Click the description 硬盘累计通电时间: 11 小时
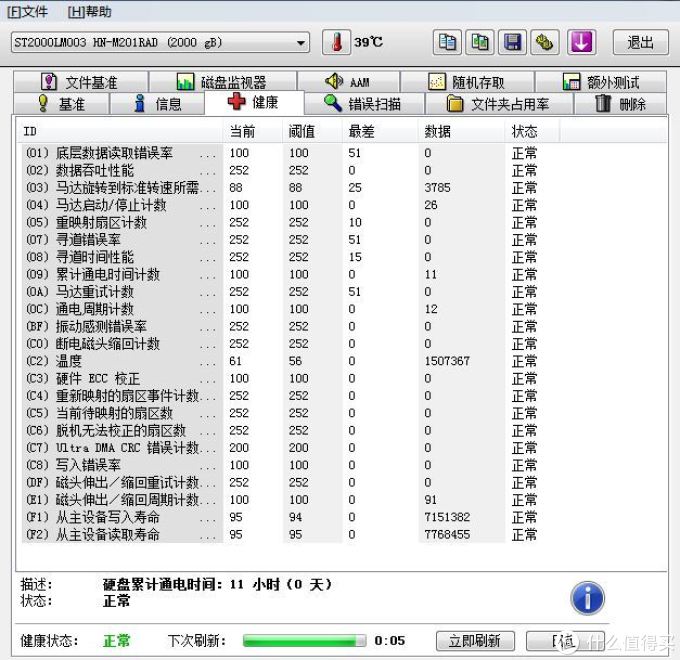The image size is (680, 660). pyautogui.click(x=217, y=585)
